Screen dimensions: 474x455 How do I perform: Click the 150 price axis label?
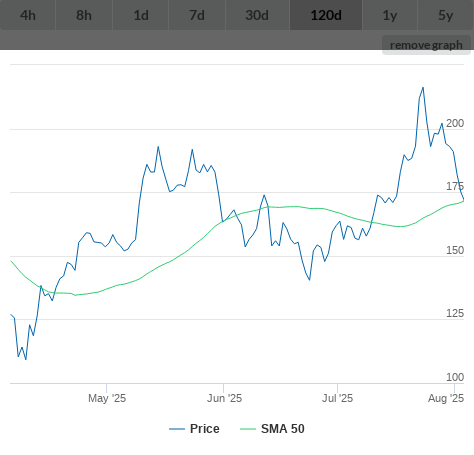(x=455, y=250)
